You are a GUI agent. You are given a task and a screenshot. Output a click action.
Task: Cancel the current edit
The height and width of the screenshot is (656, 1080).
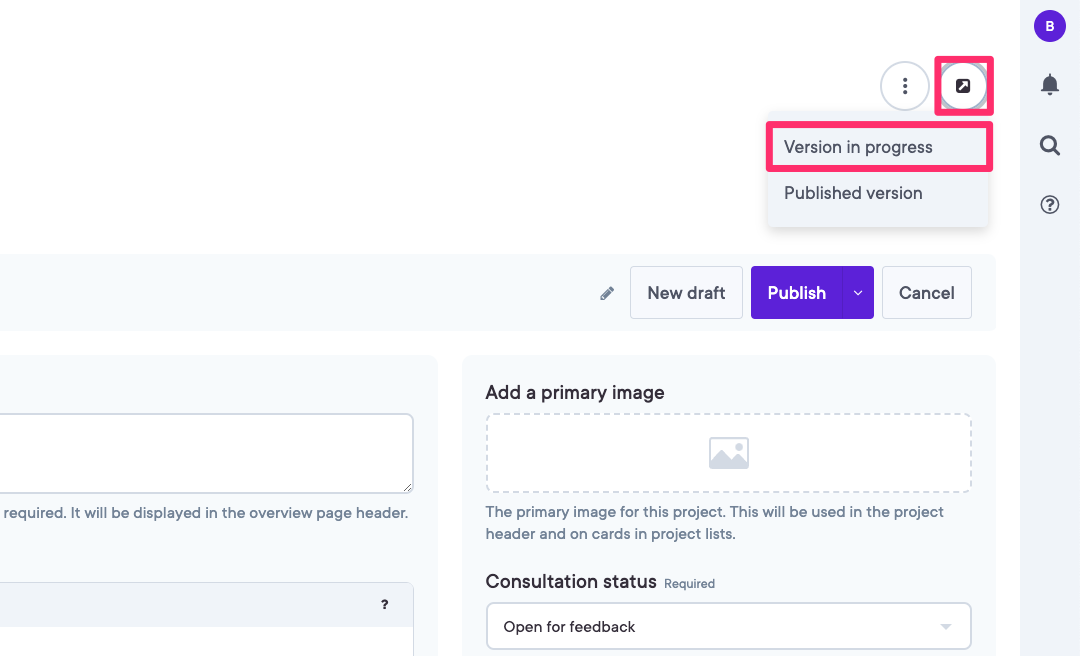click(926, 293)
